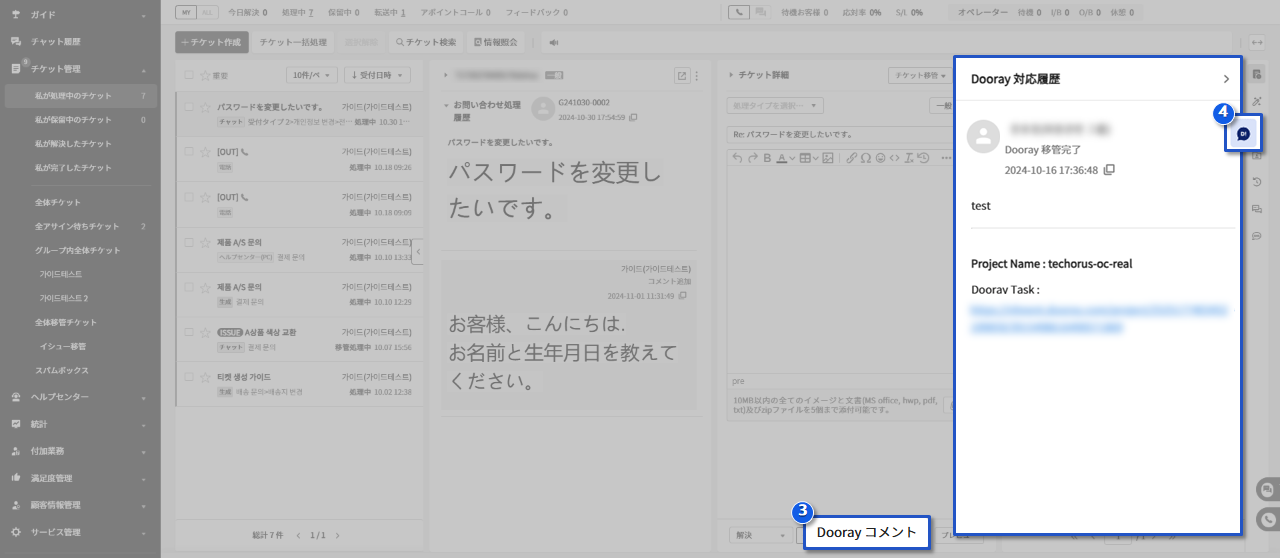The height and width of the screenshot is (559, 1280).
Task: Open the 10件 per page dropdown
Action: pyautogui.click(x=311, y=75)
